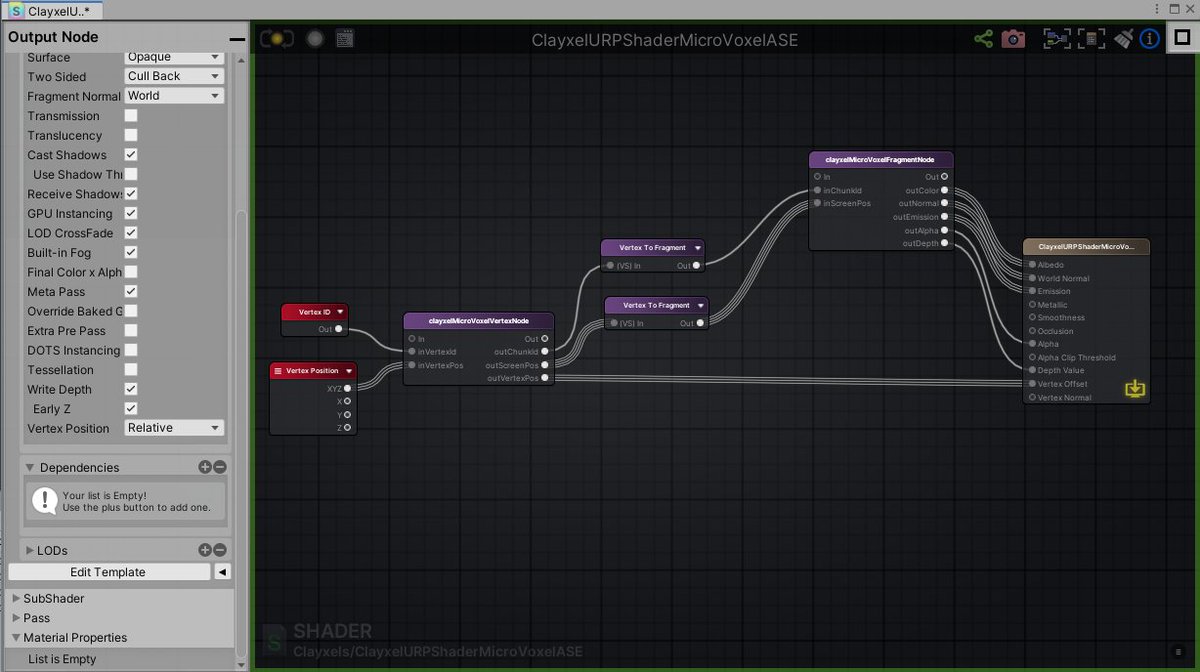Open the node palette list icon
Viewport: 1200px width, 672px height.
point(343,36)
